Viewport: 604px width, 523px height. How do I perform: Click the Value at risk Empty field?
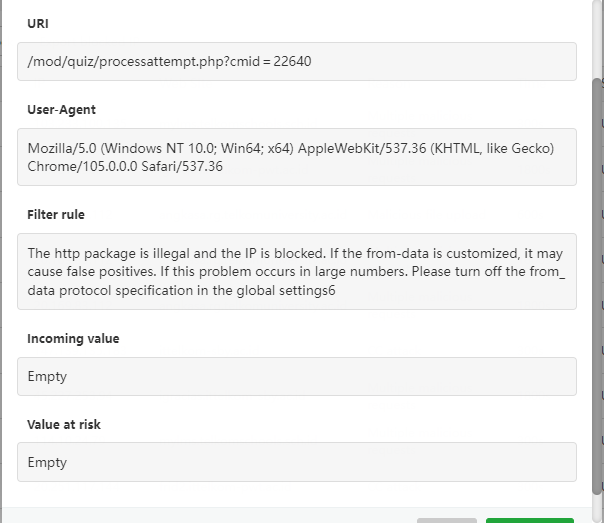click(x=297, y=462)
